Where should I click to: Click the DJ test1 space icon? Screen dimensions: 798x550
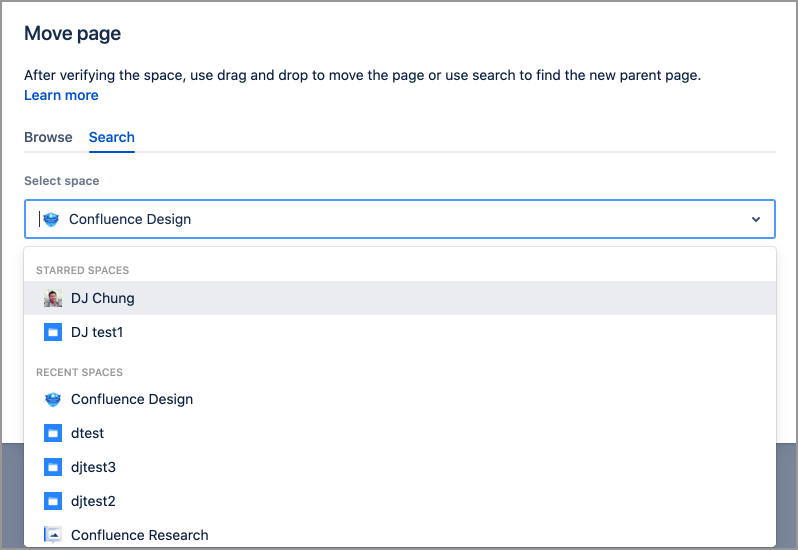click(53, 332)
